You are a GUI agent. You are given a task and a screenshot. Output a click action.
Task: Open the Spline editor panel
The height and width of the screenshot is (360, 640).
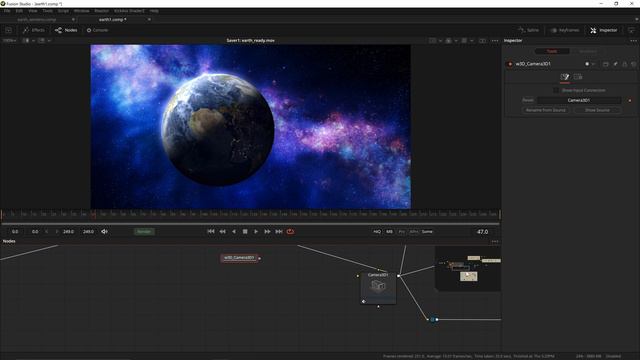pos(529,30)
